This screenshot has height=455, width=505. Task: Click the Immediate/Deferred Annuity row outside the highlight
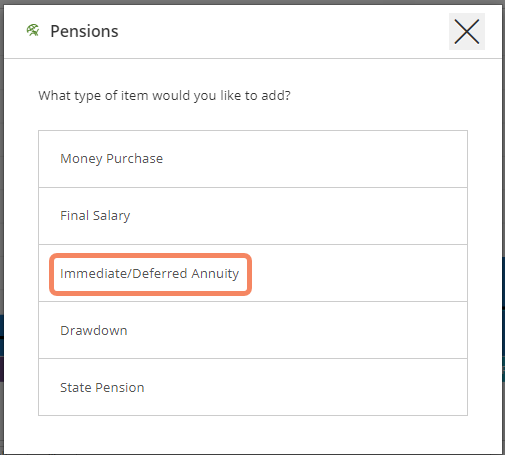click(359, 273)
